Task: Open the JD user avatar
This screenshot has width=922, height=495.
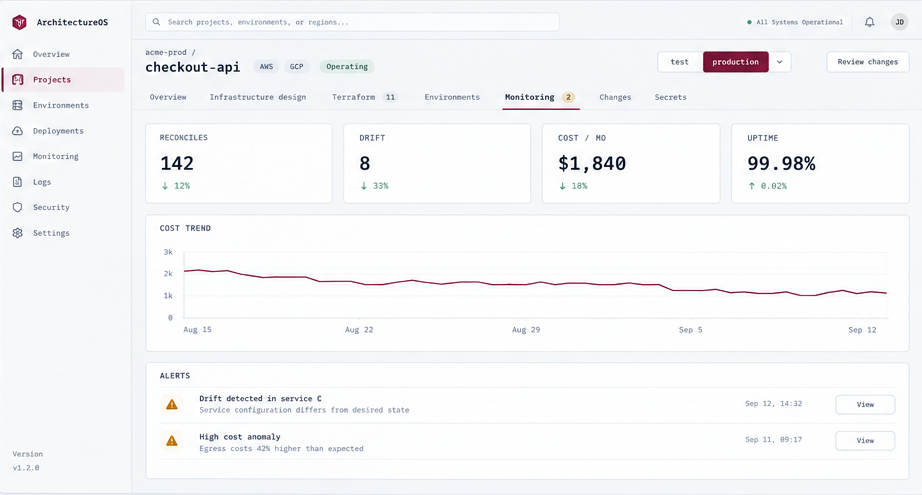Action: pos(900,22)
